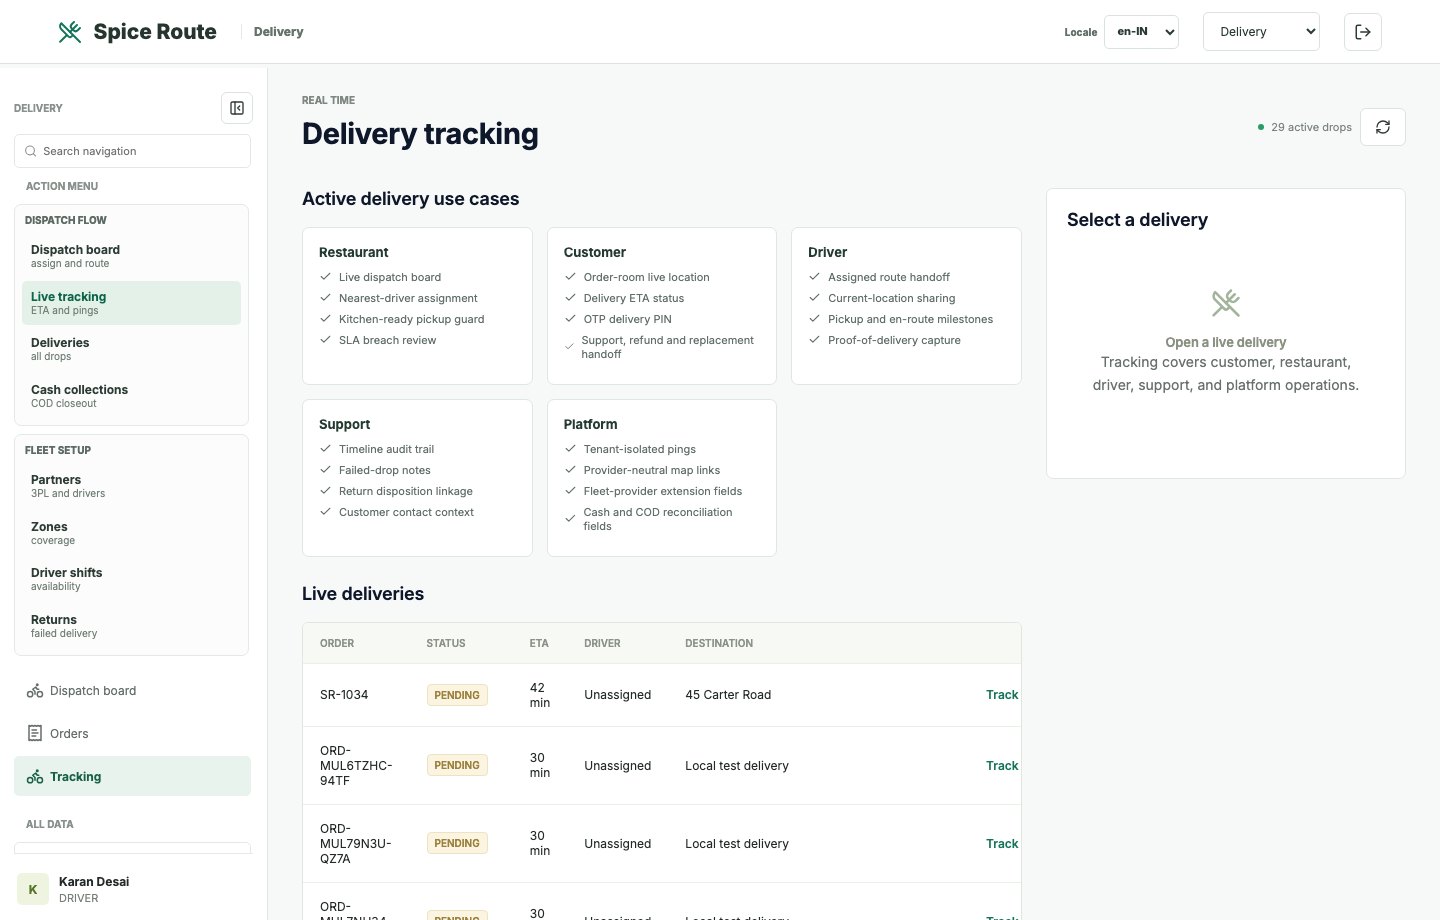1440x920 pixels.
Task: Open Deliveries all drops menu item
Action: [131, 349]
